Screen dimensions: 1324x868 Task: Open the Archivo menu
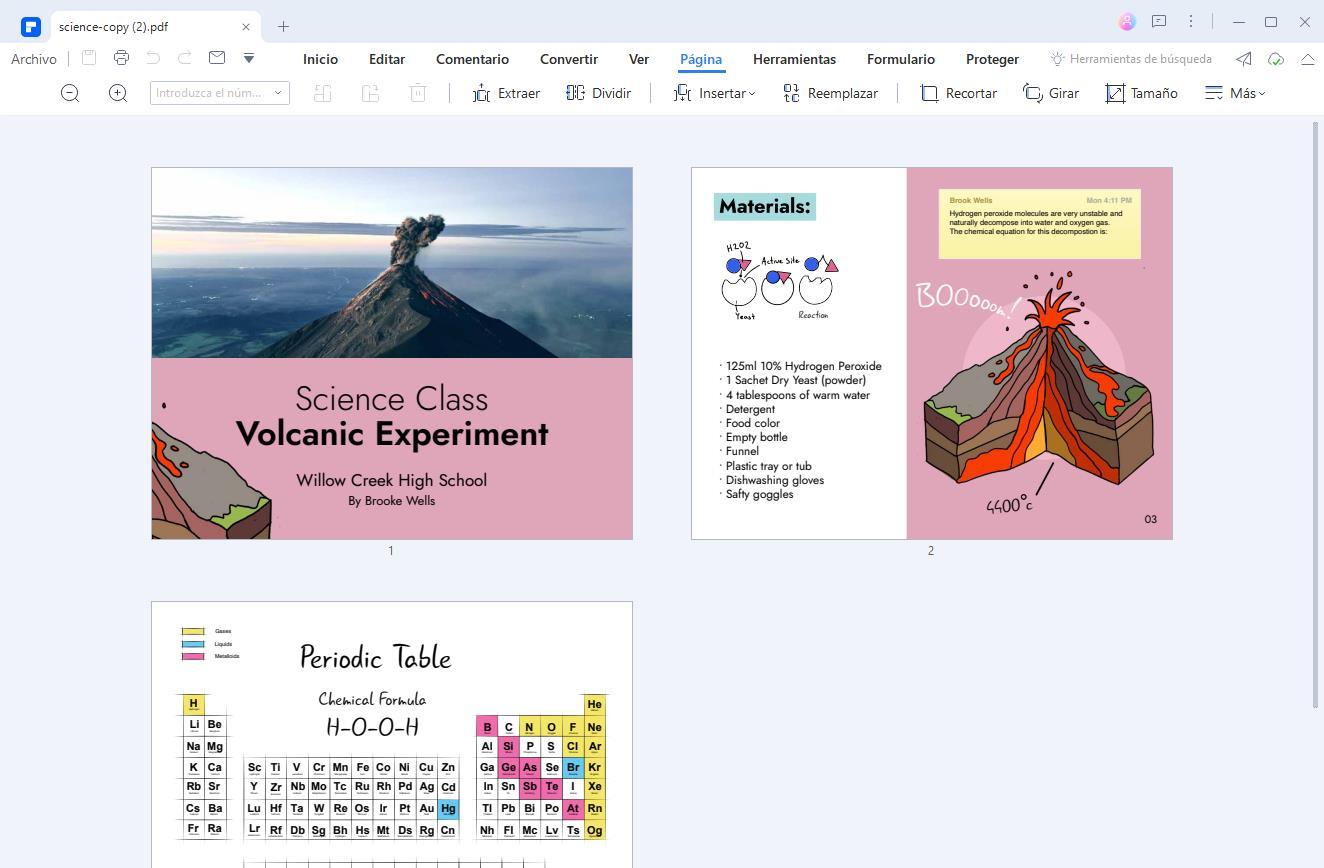click(34, 59)
